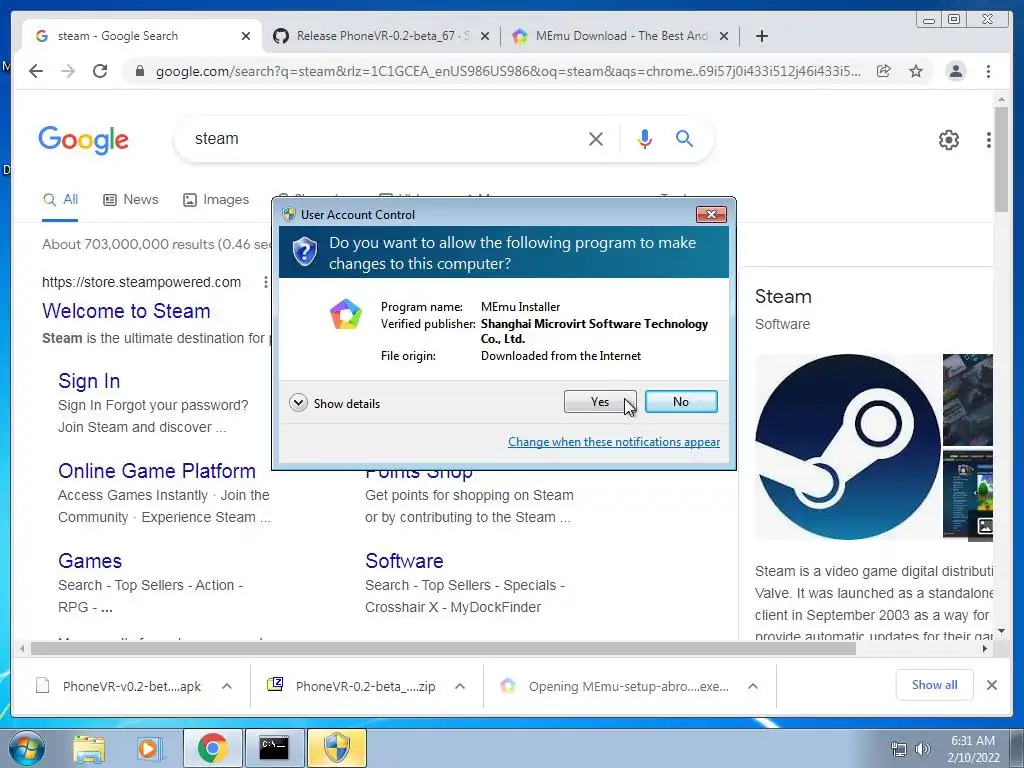Expand Show details chevron in UAC dialog
This screenshot has width=1024, height=768.
pyautogui.click(x=298, y=403)
